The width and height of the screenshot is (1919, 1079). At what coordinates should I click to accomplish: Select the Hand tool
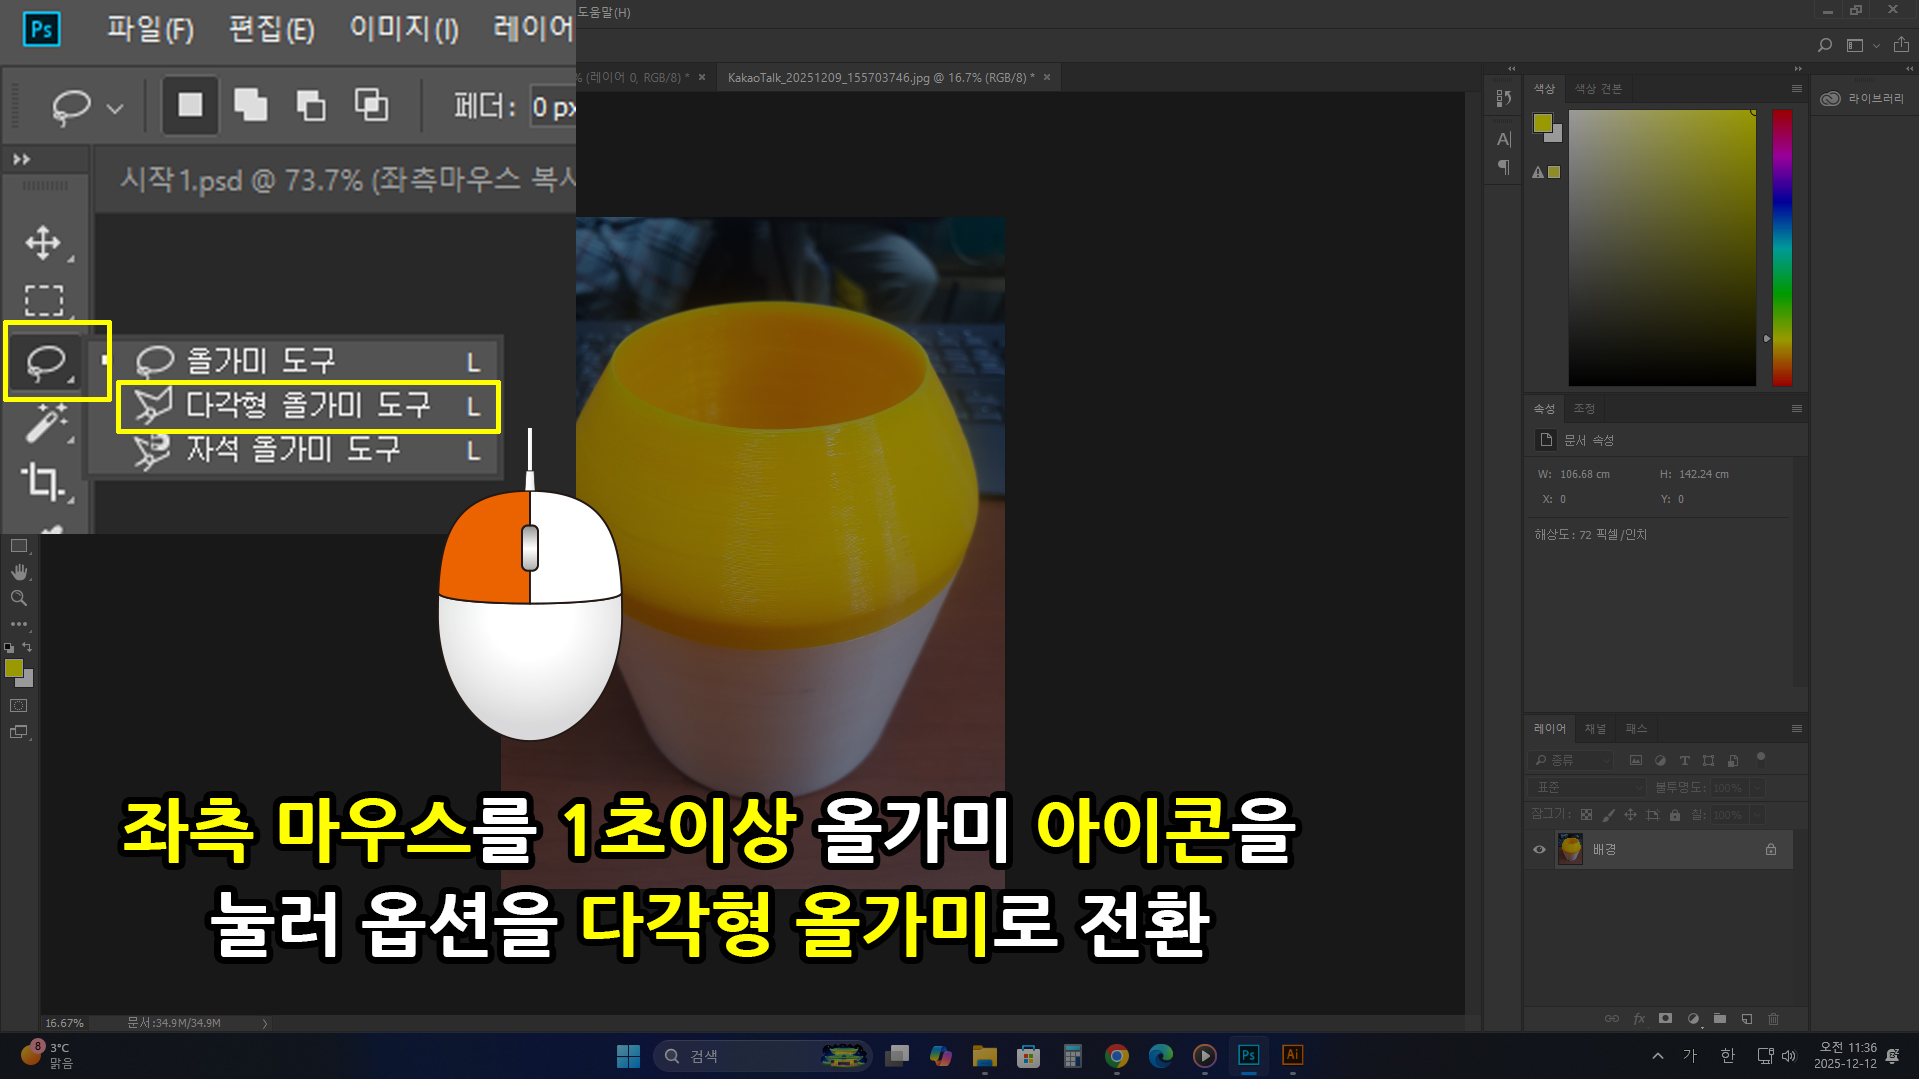click(x=19, y=572)
